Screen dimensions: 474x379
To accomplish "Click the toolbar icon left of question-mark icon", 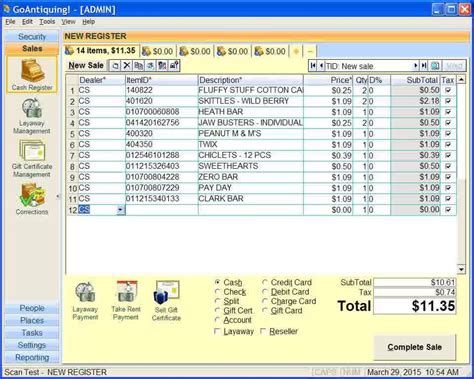I will (162, 66).
